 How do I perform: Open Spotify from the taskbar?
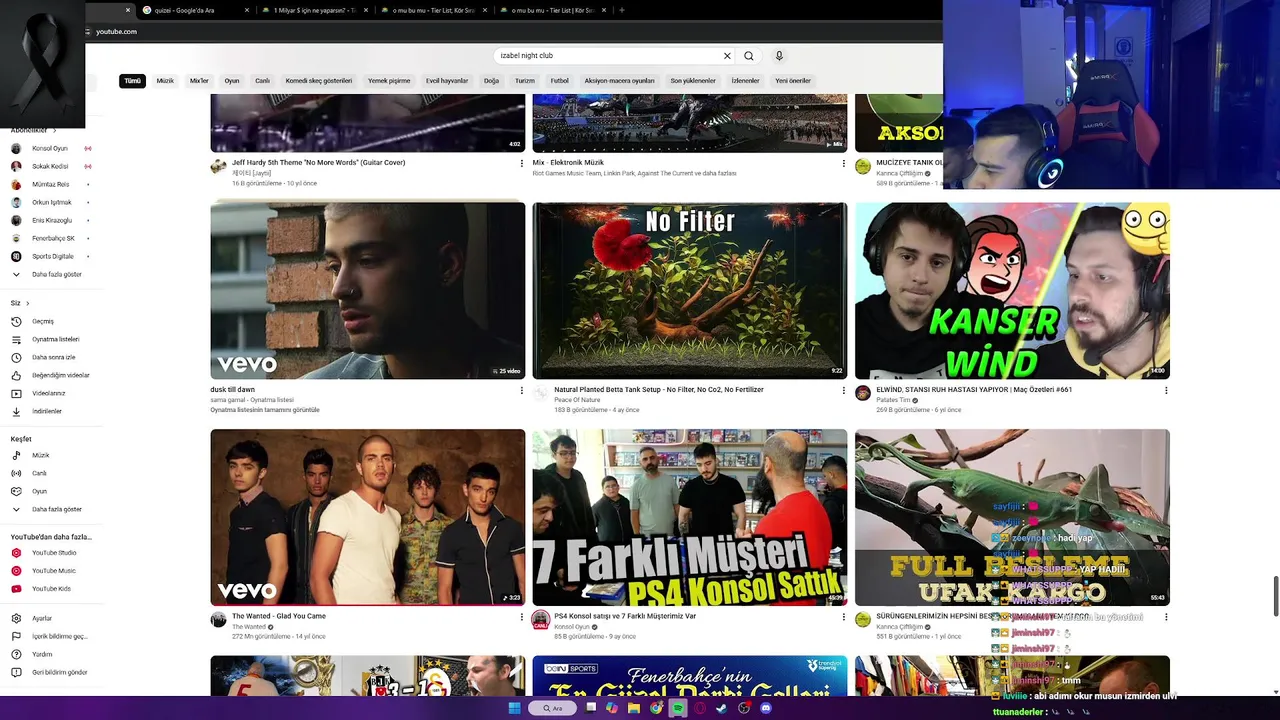[678, 708]
